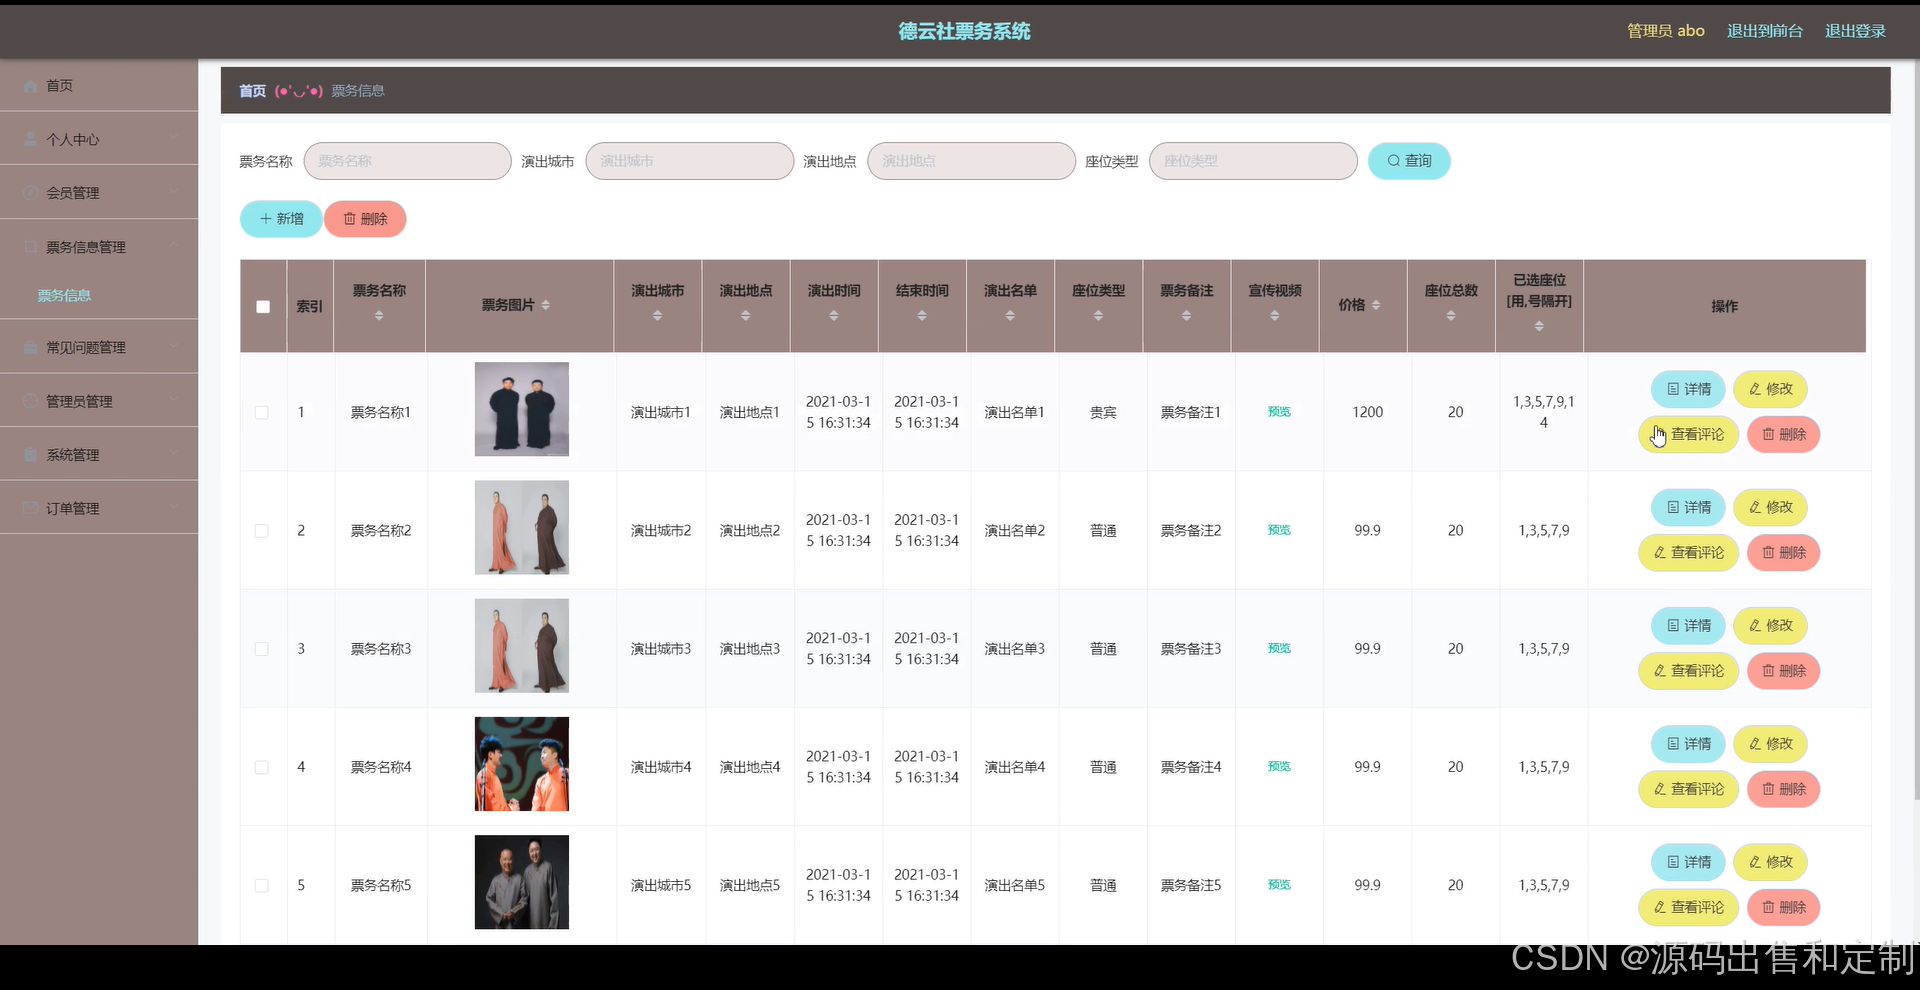Viewport: 1920px width, 990px height.
Task: Click 预览 video link in row 票务名称1
Action: [x=1279, y=412]
